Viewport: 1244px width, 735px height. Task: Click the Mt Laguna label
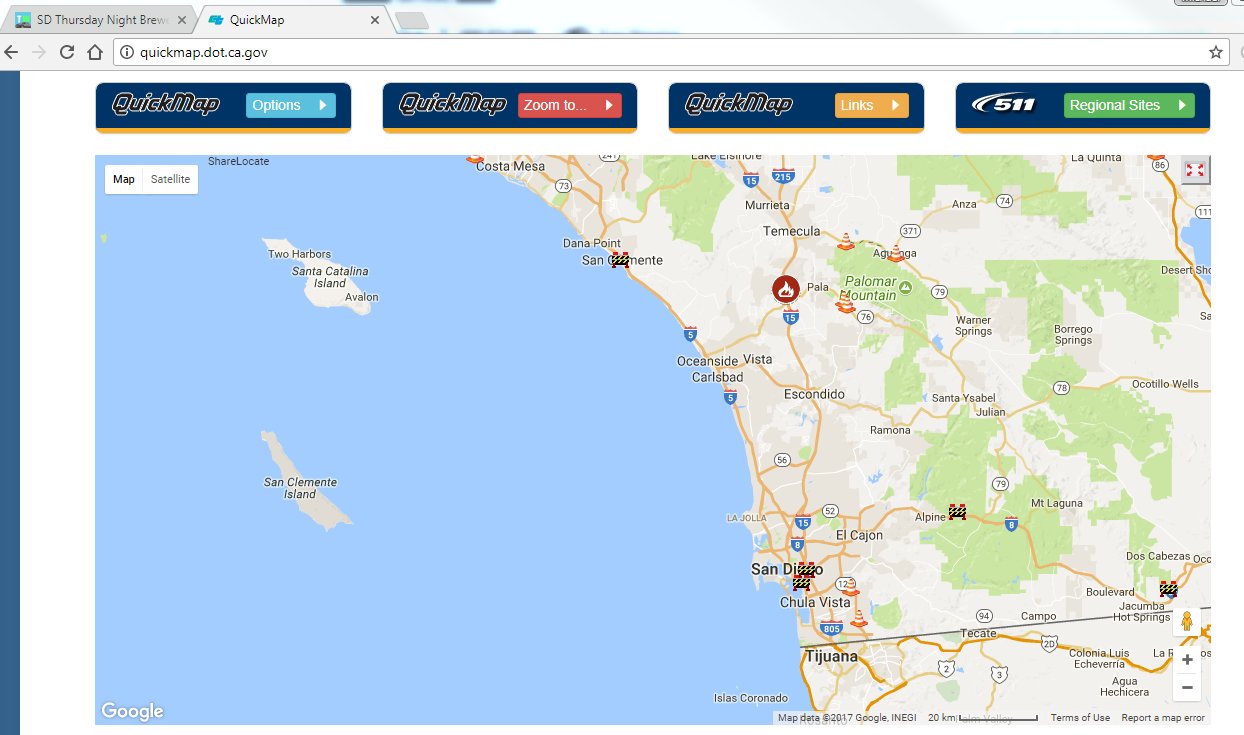click(1058, 503)
